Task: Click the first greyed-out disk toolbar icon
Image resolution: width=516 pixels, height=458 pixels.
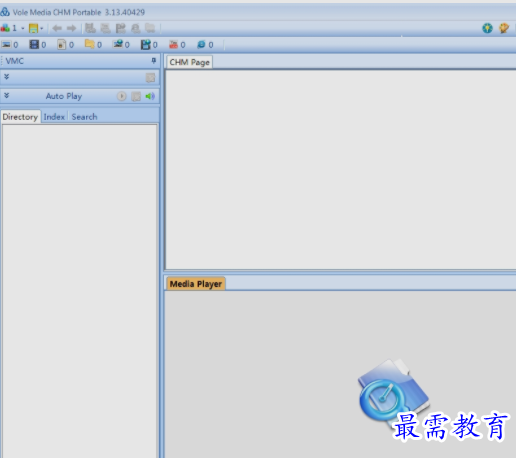Action: [x=90, y=28]
